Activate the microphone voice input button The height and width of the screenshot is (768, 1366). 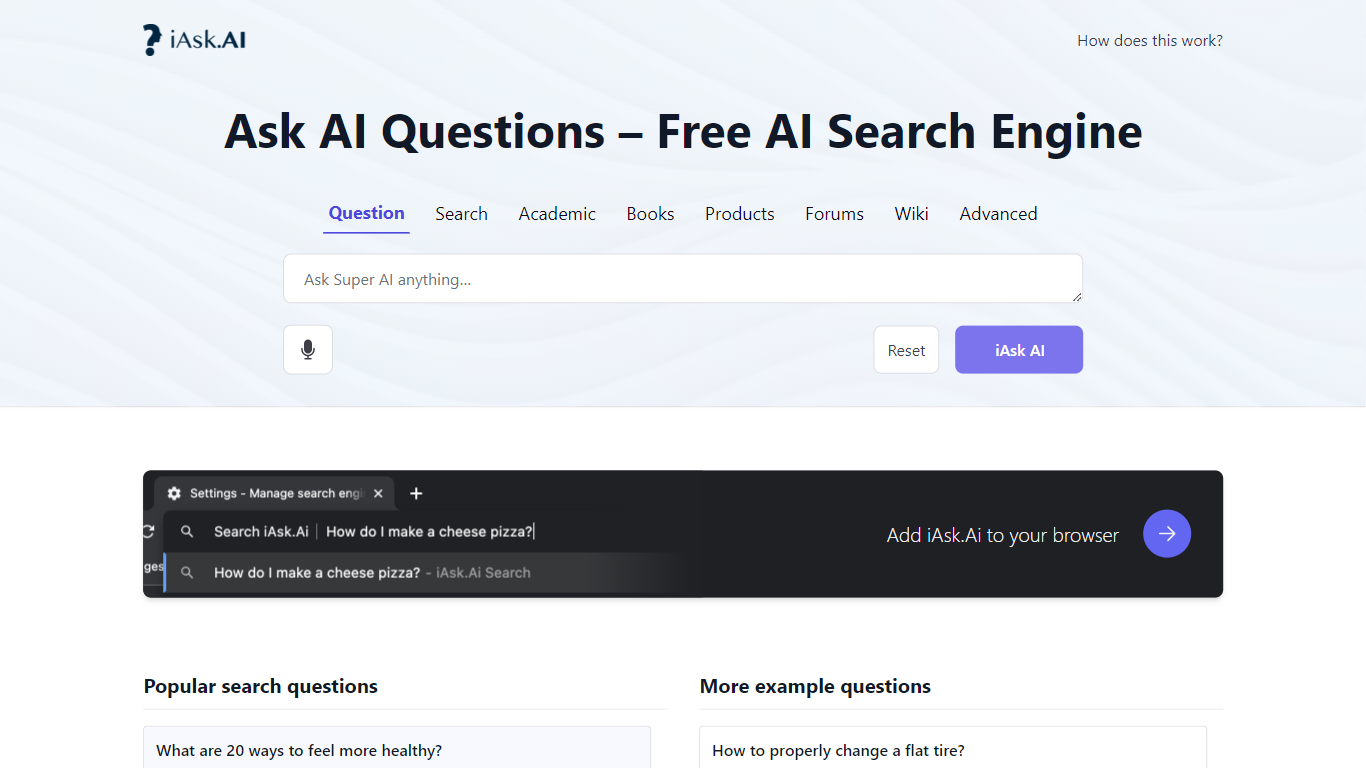pos(308,350)
